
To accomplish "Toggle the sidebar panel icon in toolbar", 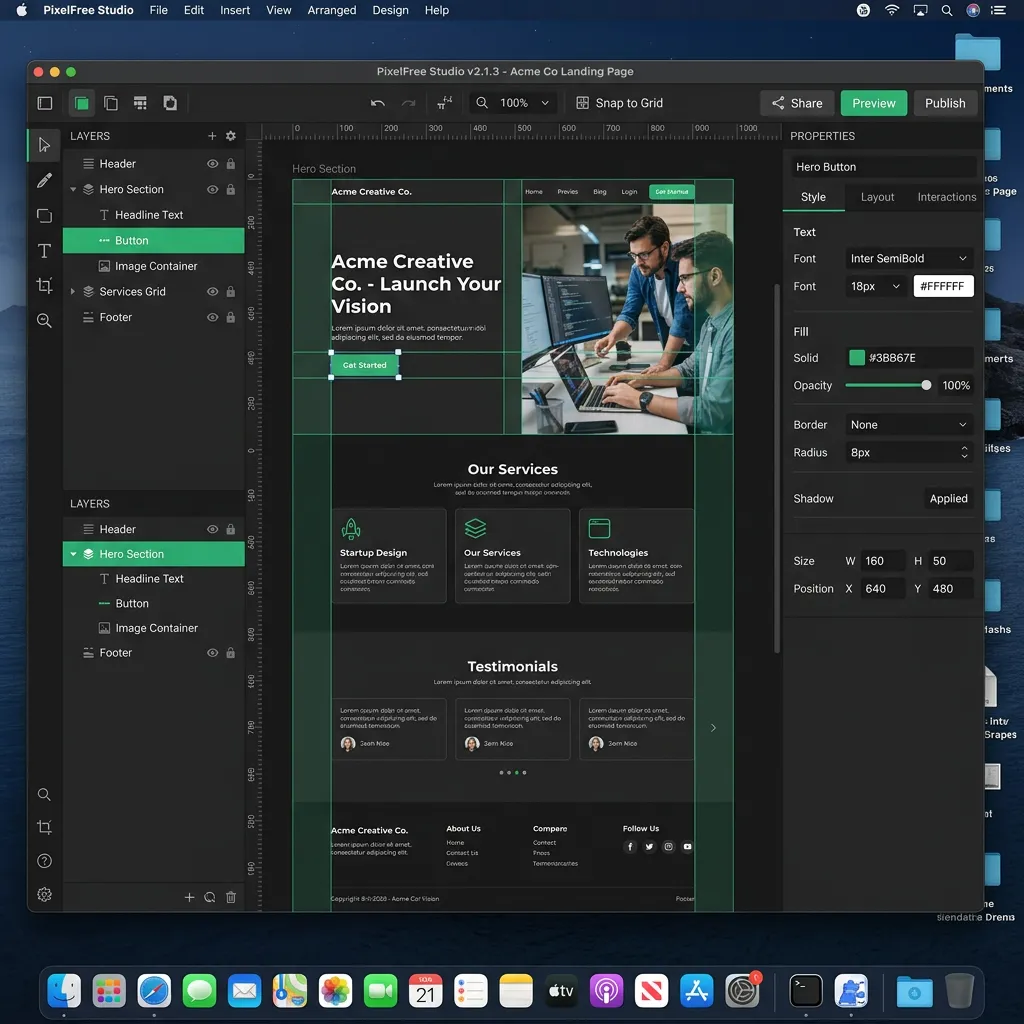I will click(44, 103).
